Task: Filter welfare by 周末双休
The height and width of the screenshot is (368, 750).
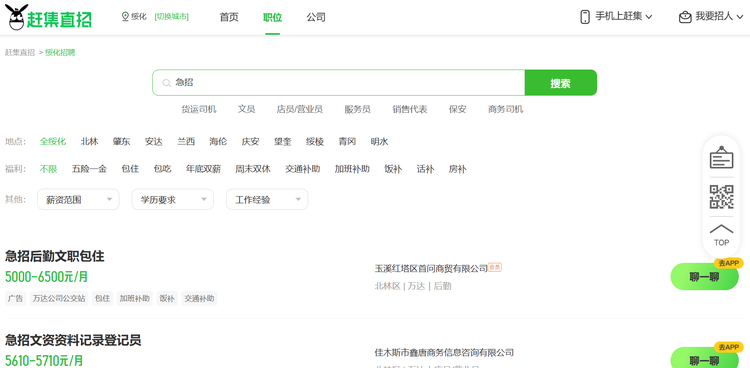Action: click(x=253, y=169)
